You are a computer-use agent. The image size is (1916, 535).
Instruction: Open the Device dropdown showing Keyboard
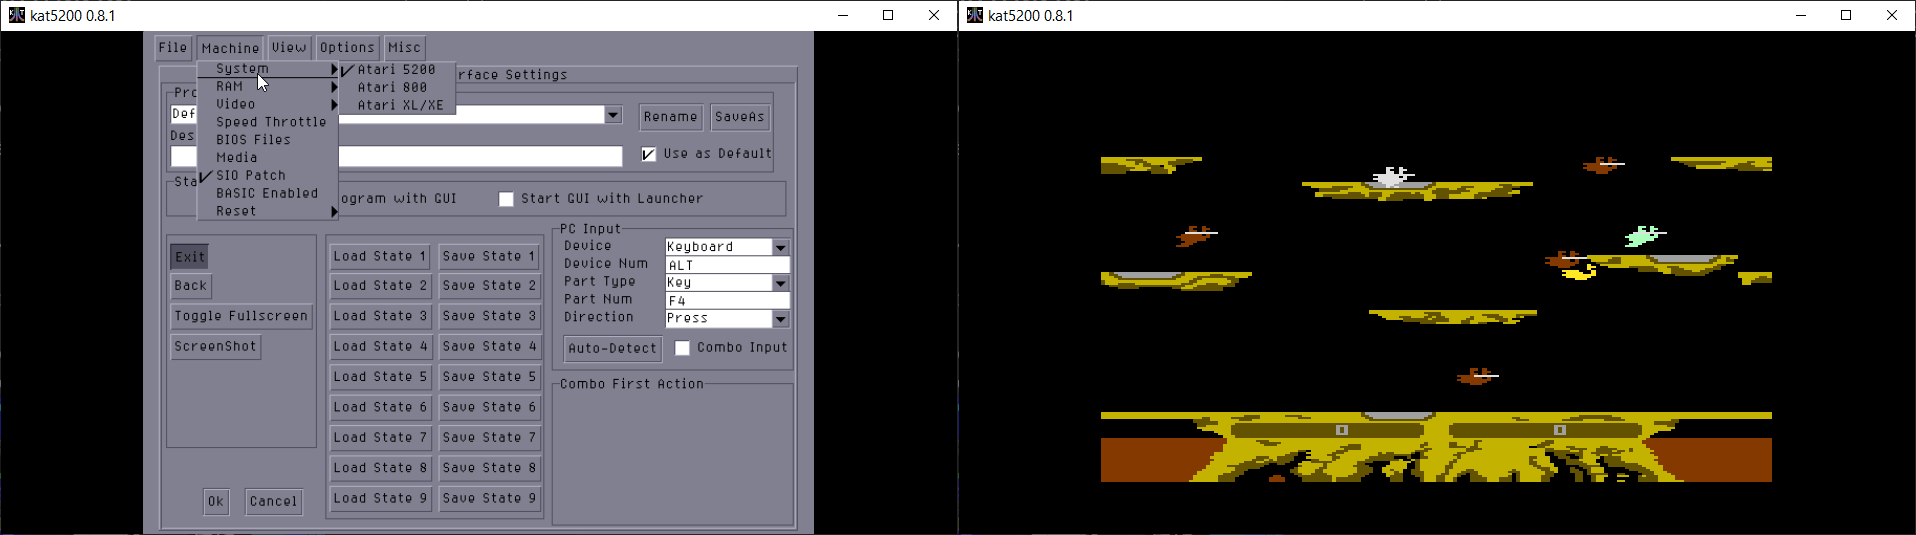tap(780, 247)
